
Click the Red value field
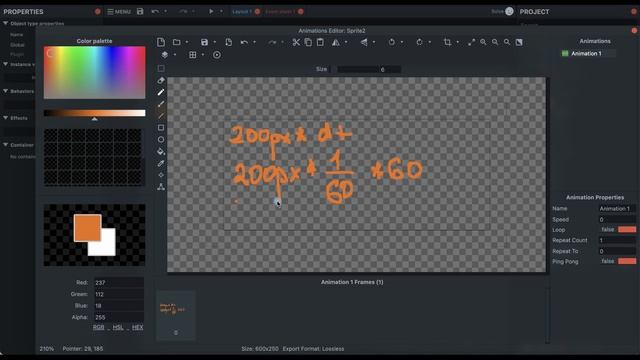pyautogui.click(x=119, y=282)
